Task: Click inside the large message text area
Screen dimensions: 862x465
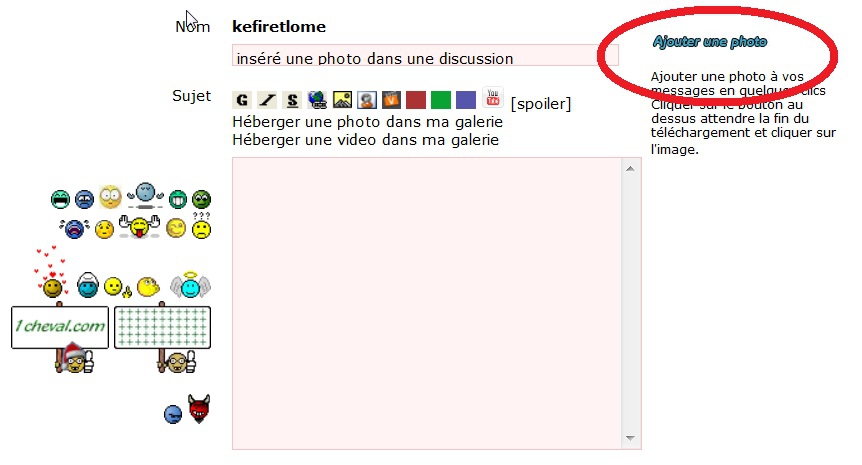Action: click(x=425, y=300)
